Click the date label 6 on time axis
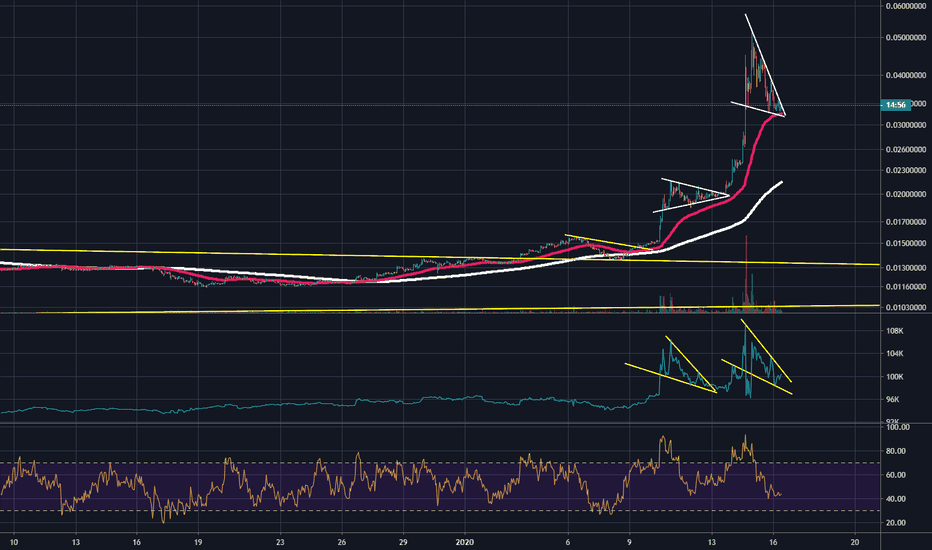 coord(568,542)
